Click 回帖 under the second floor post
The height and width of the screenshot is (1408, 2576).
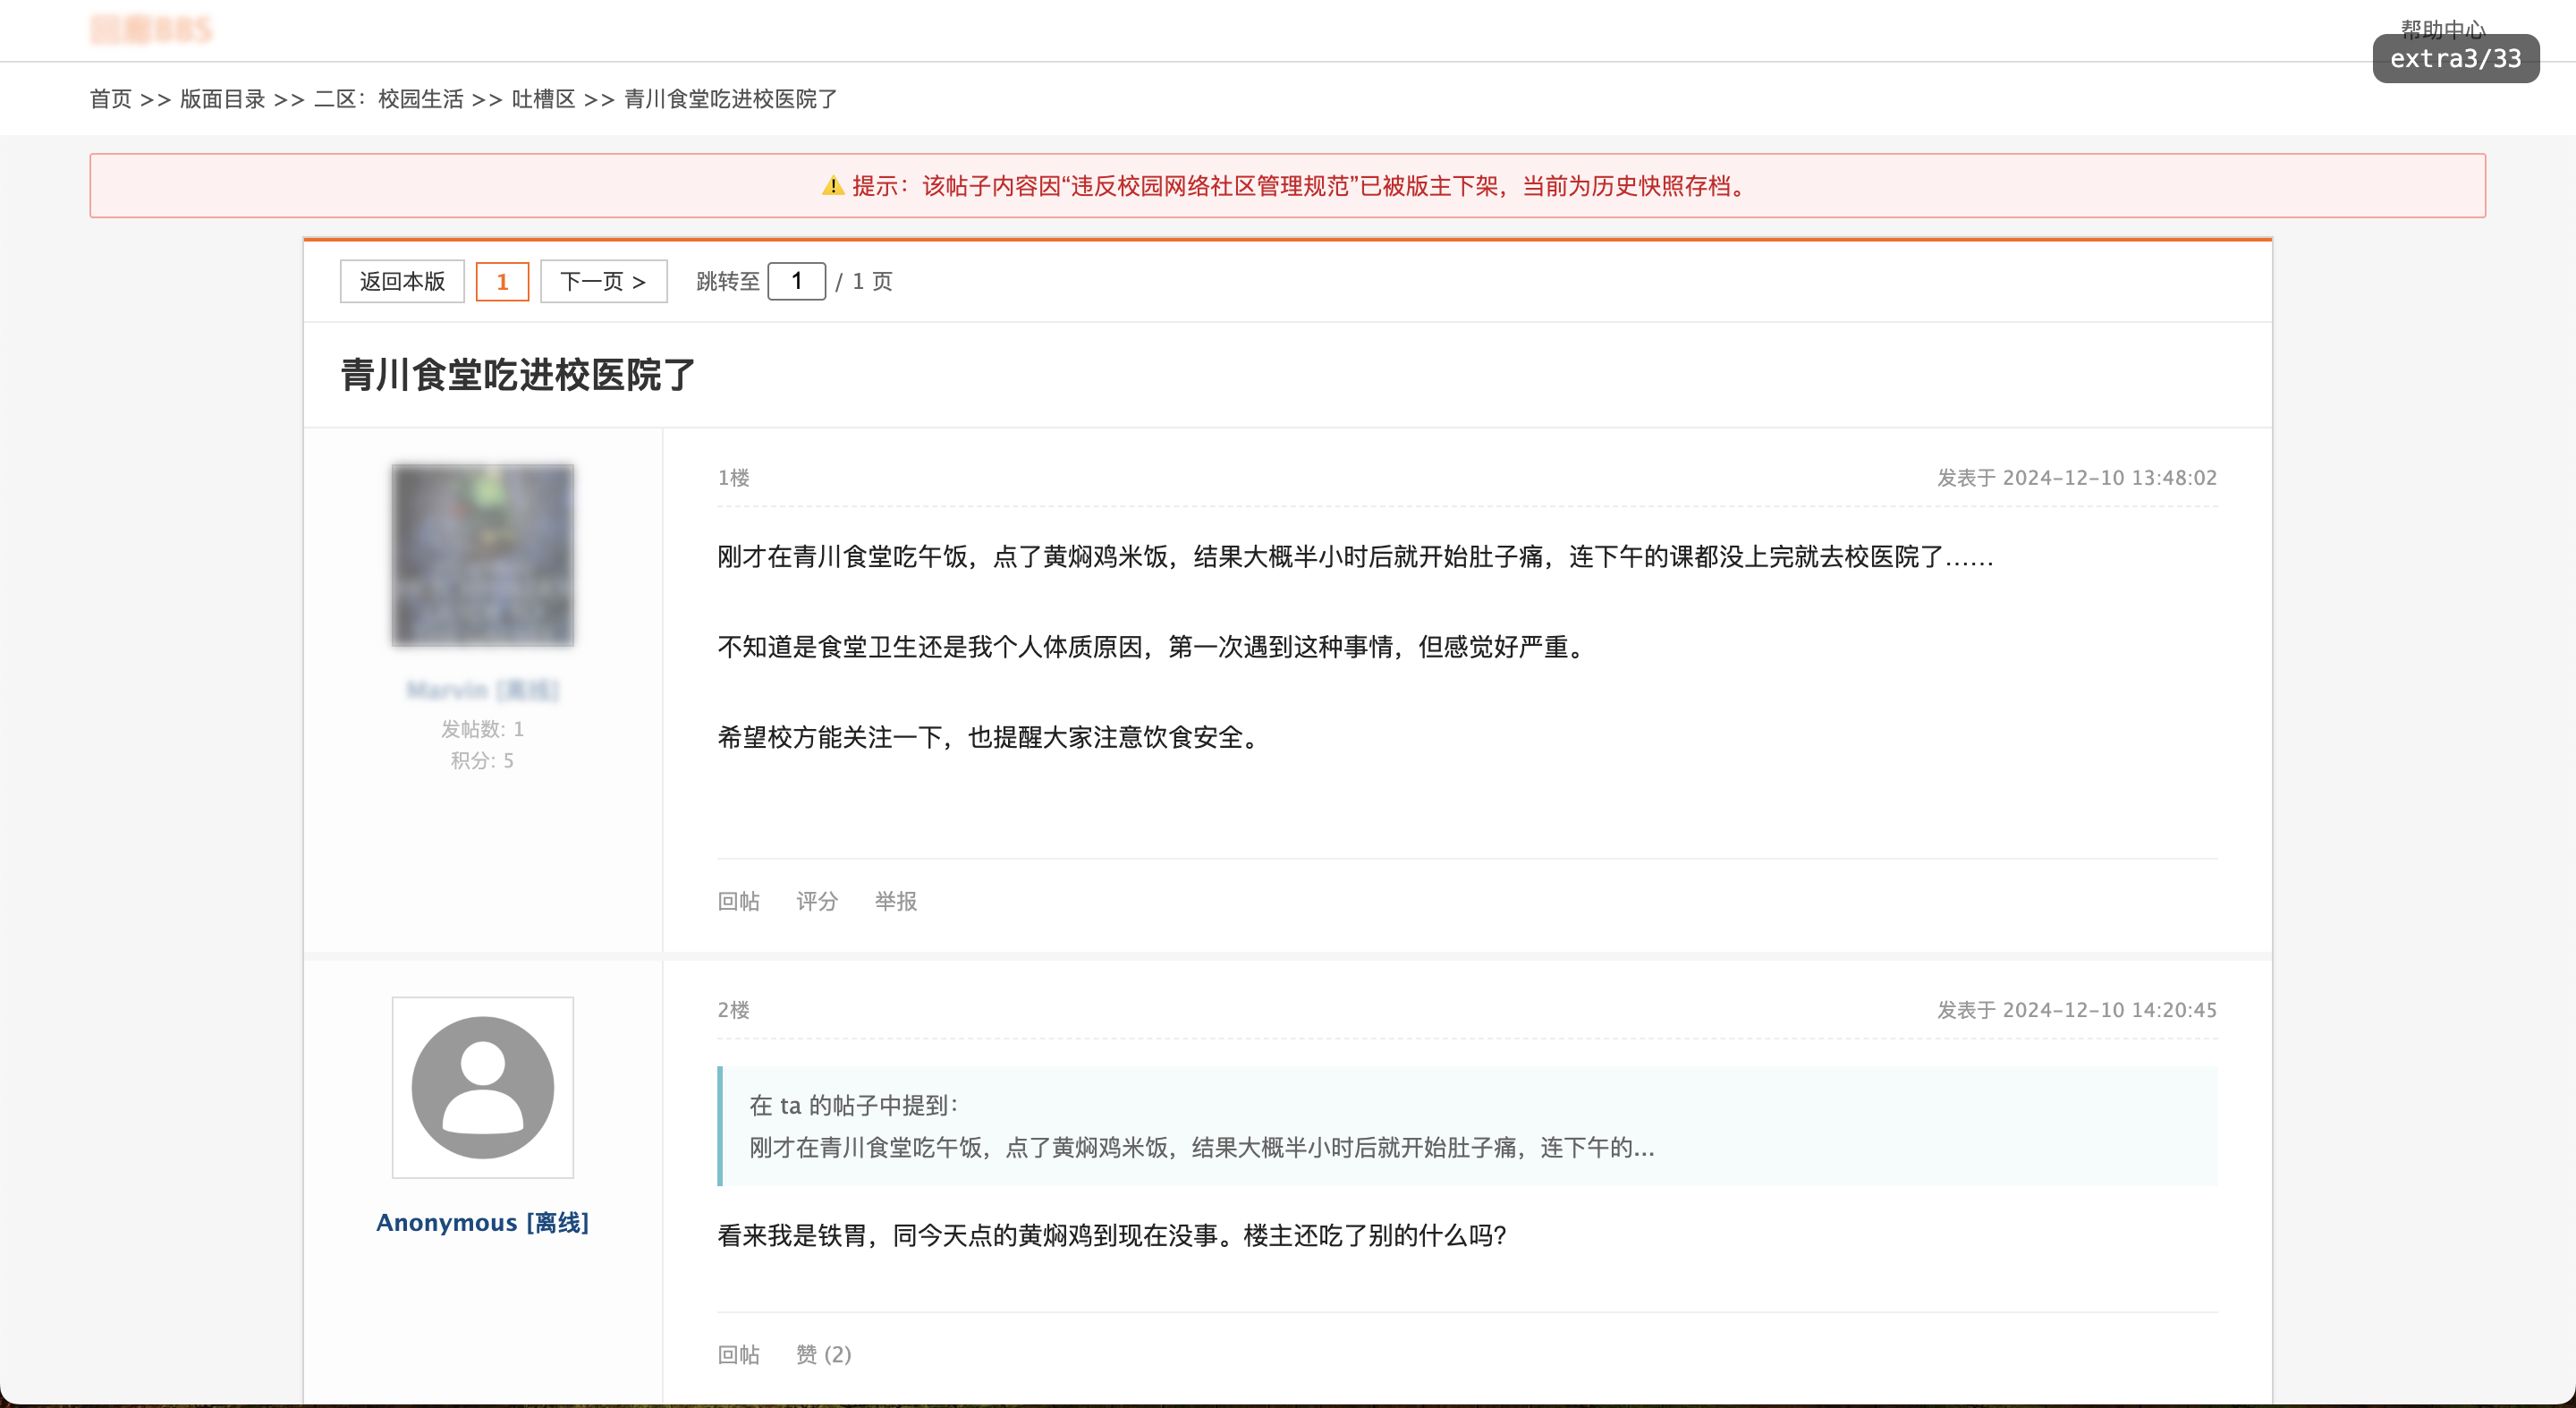click(x=738, y=1354)
